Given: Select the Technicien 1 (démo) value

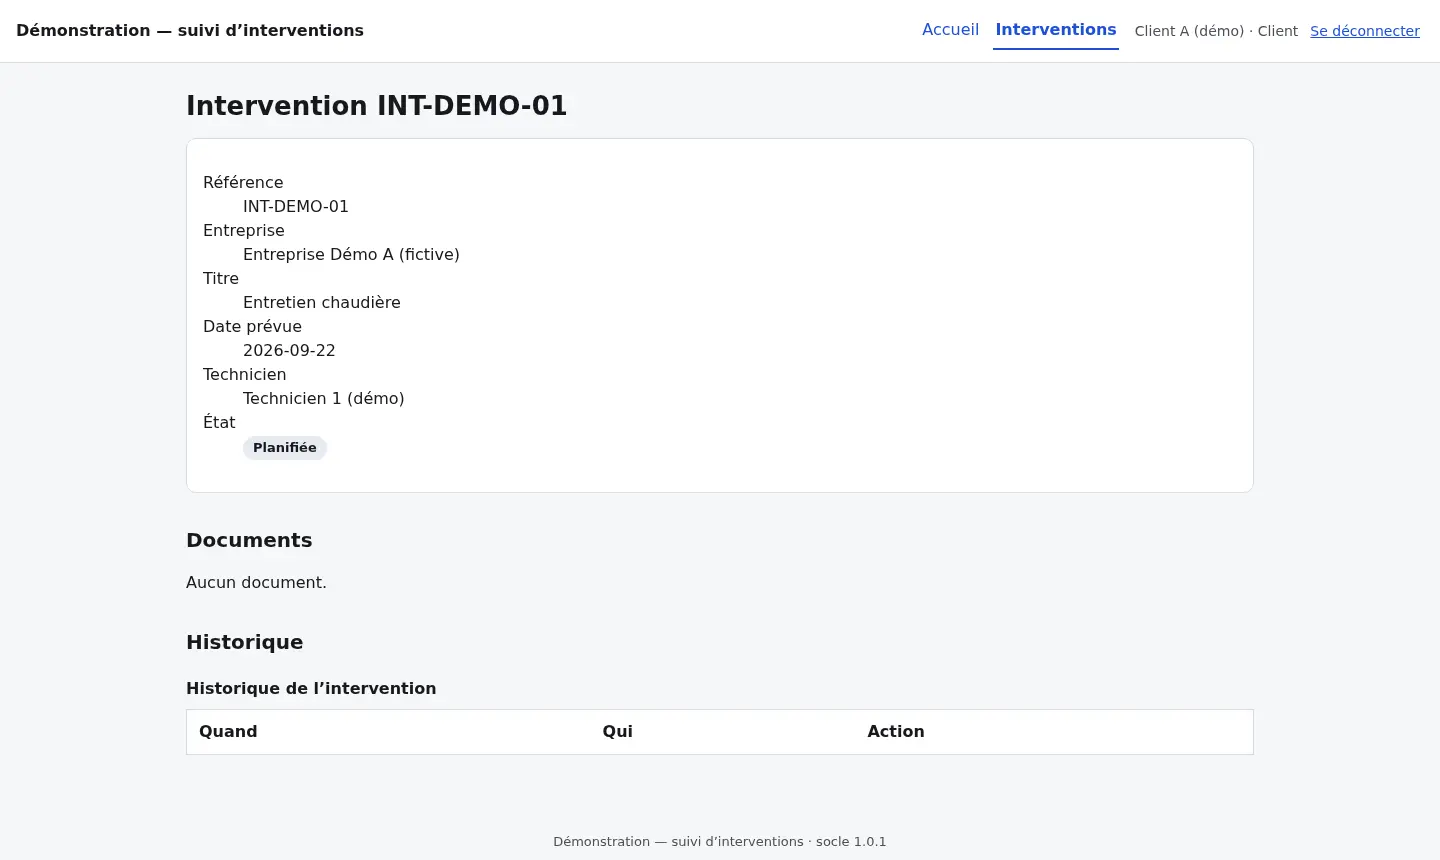Looking at the screenshot, I should (x=324, y=398).
